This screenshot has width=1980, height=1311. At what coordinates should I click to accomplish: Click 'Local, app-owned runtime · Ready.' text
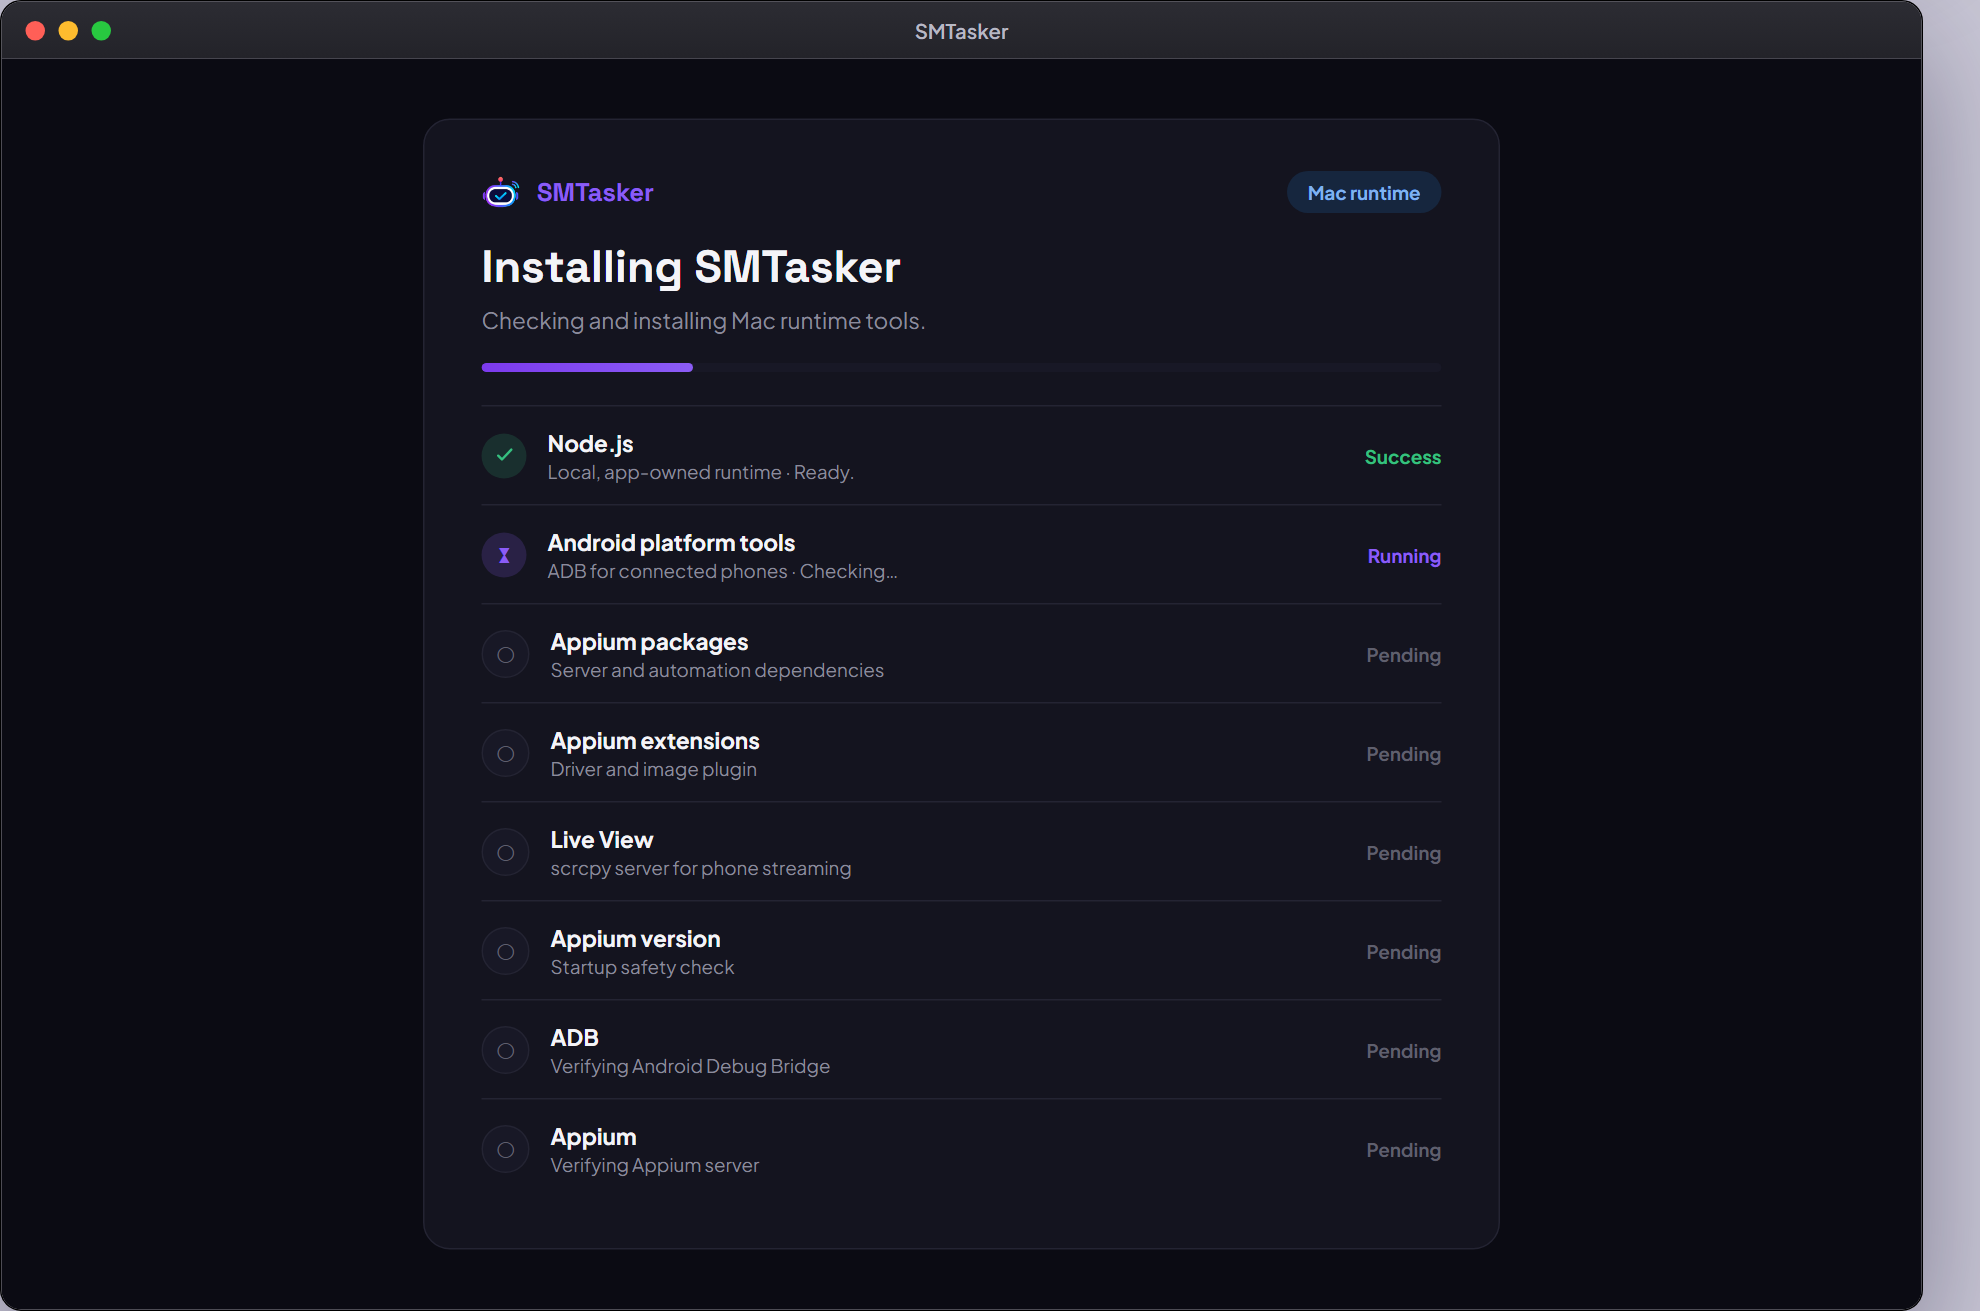pyautogui.click(x=700, y=472)
